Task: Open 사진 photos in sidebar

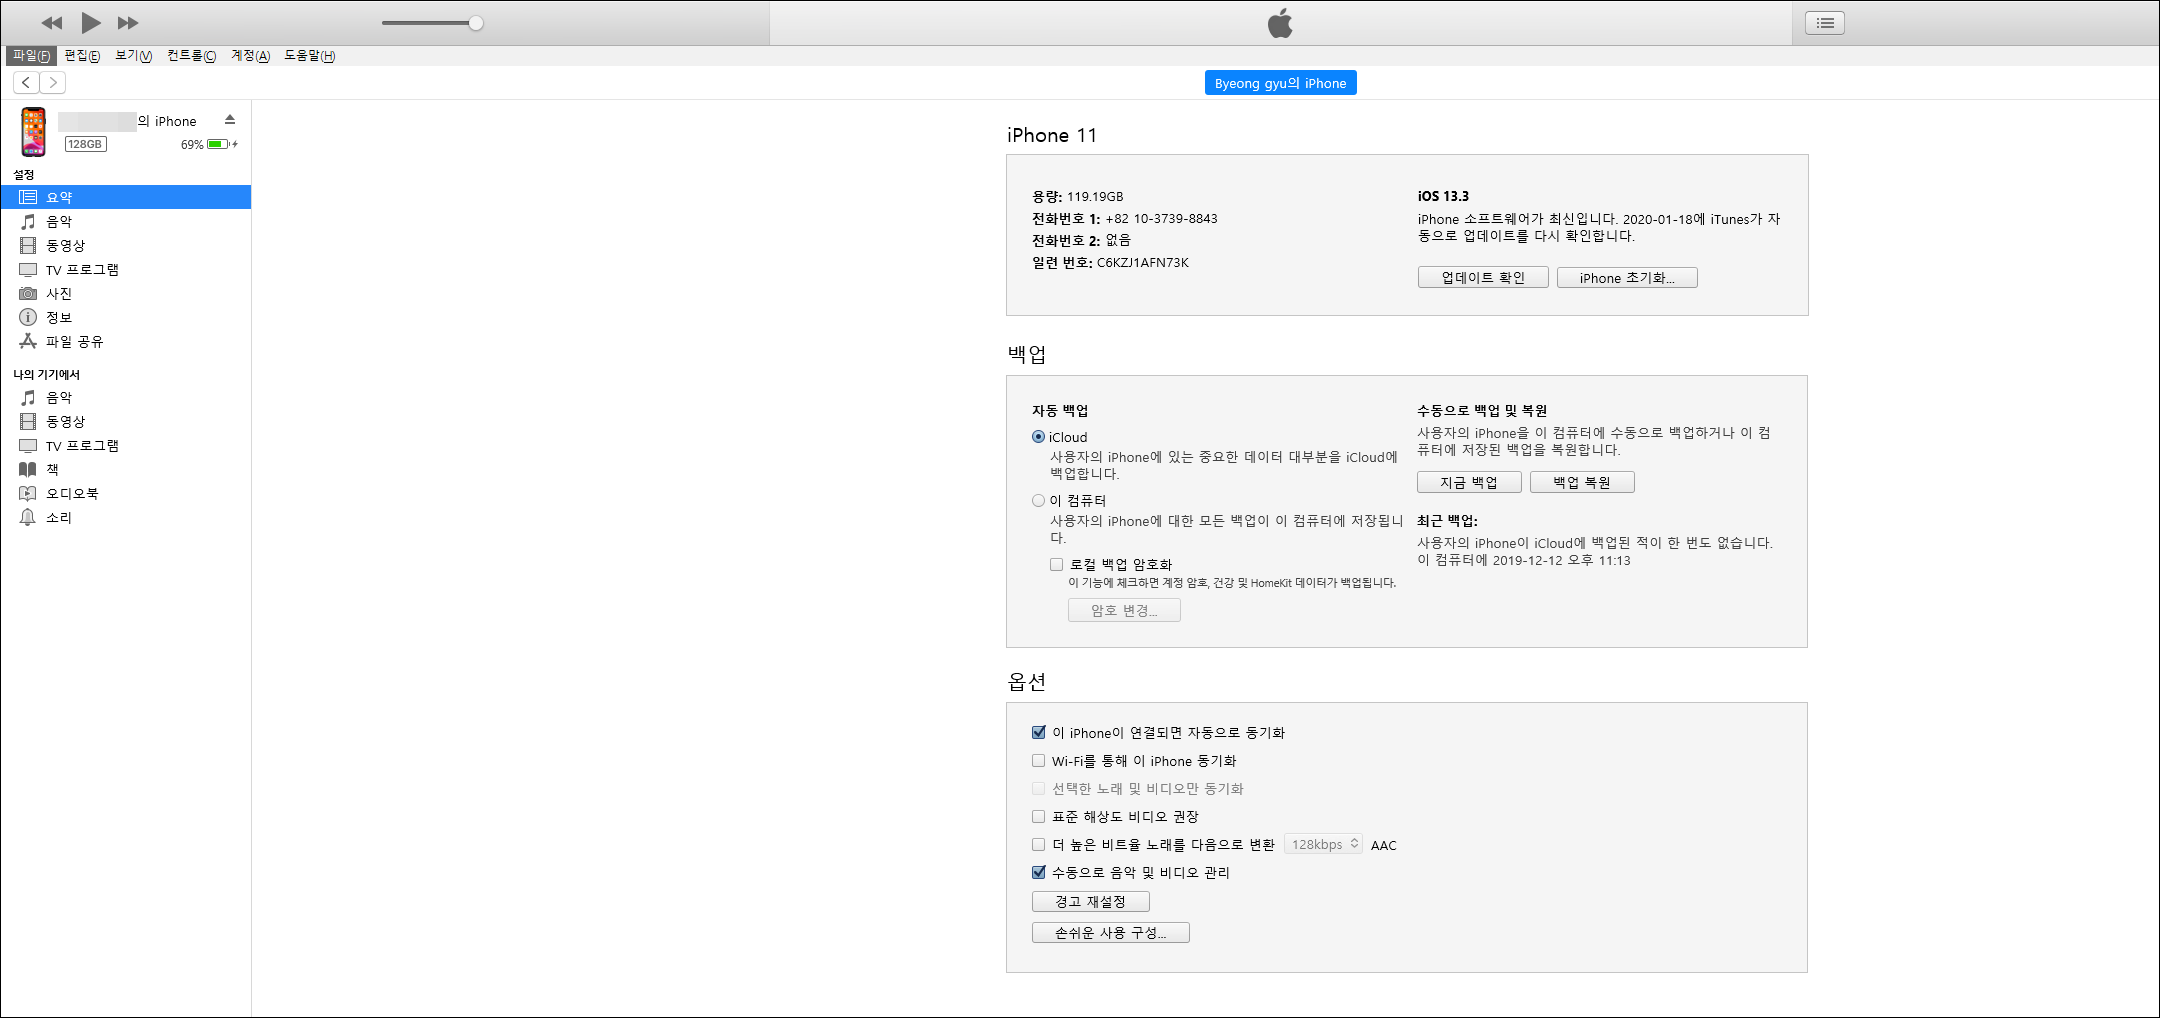Action: pyautogui.click(x=126, y=293)
